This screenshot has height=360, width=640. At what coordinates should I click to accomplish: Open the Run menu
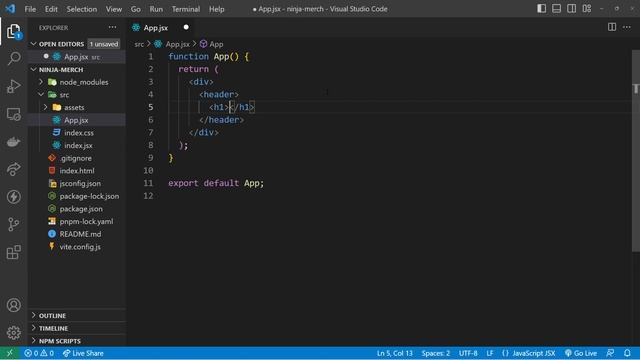coord(156,9)
